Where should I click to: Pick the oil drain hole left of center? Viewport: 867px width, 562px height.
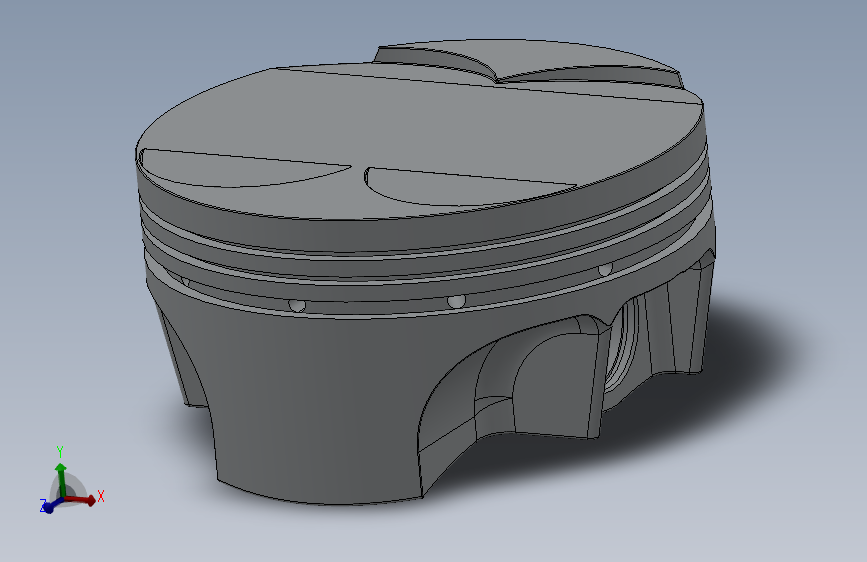click(x=297, y=305)
